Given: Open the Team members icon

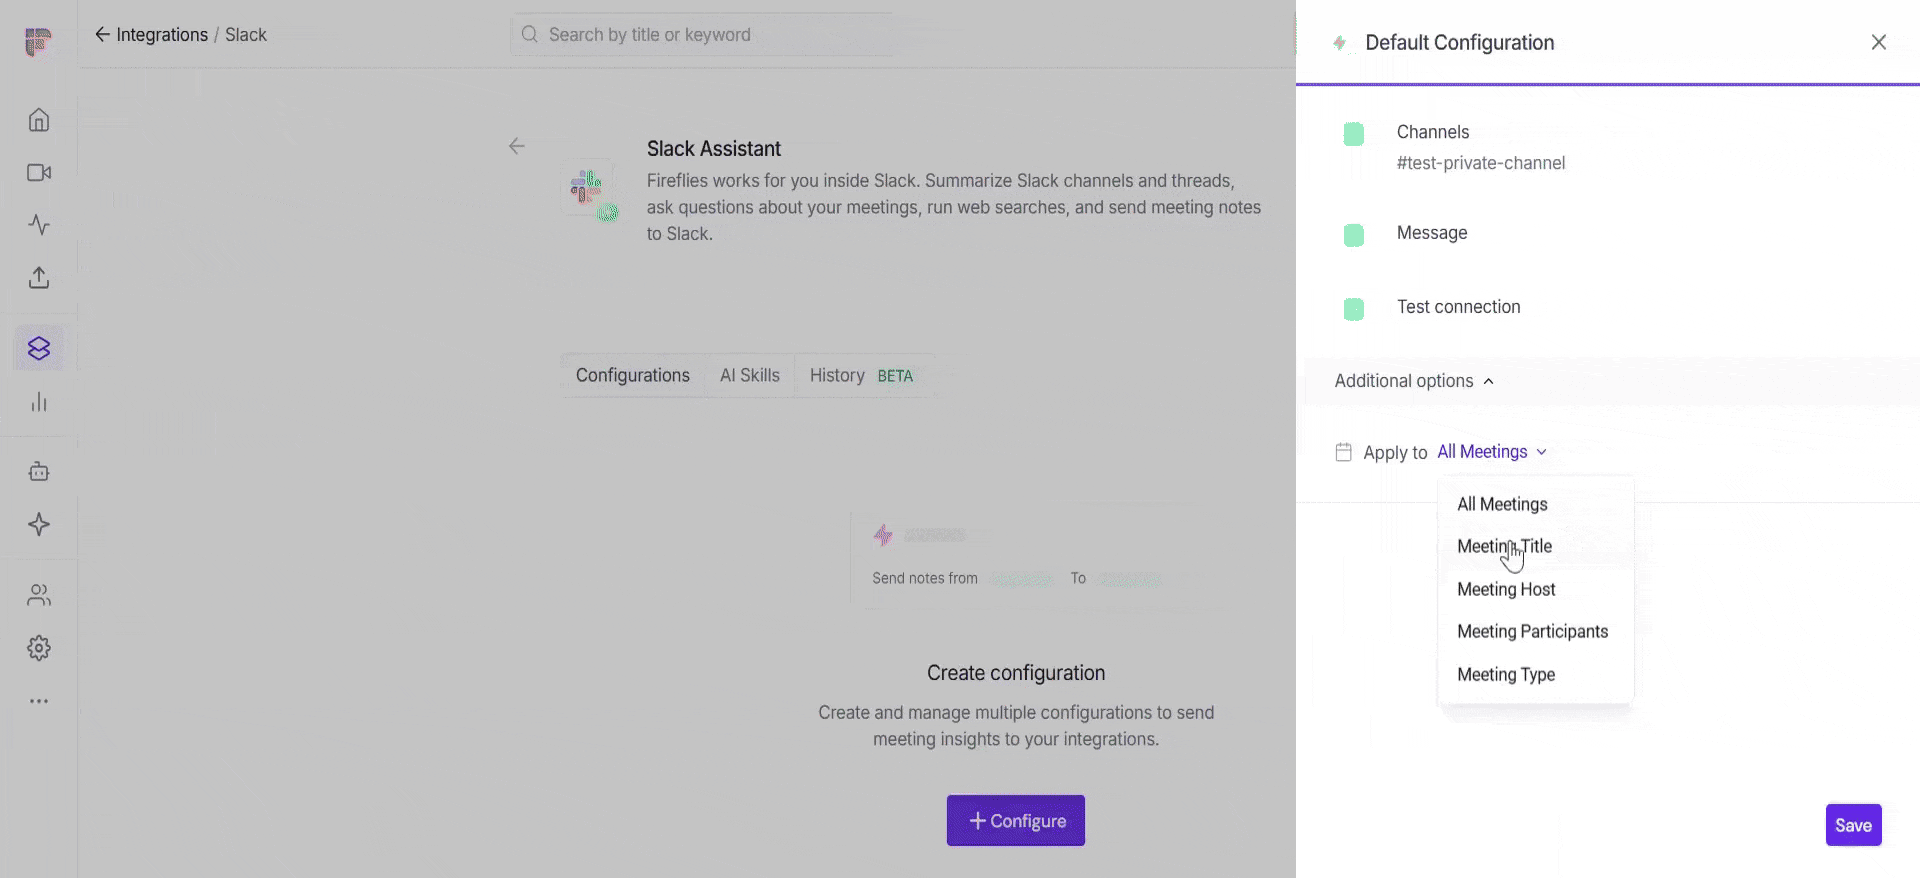Looking at the screenshot, I should tap(39, 595).
